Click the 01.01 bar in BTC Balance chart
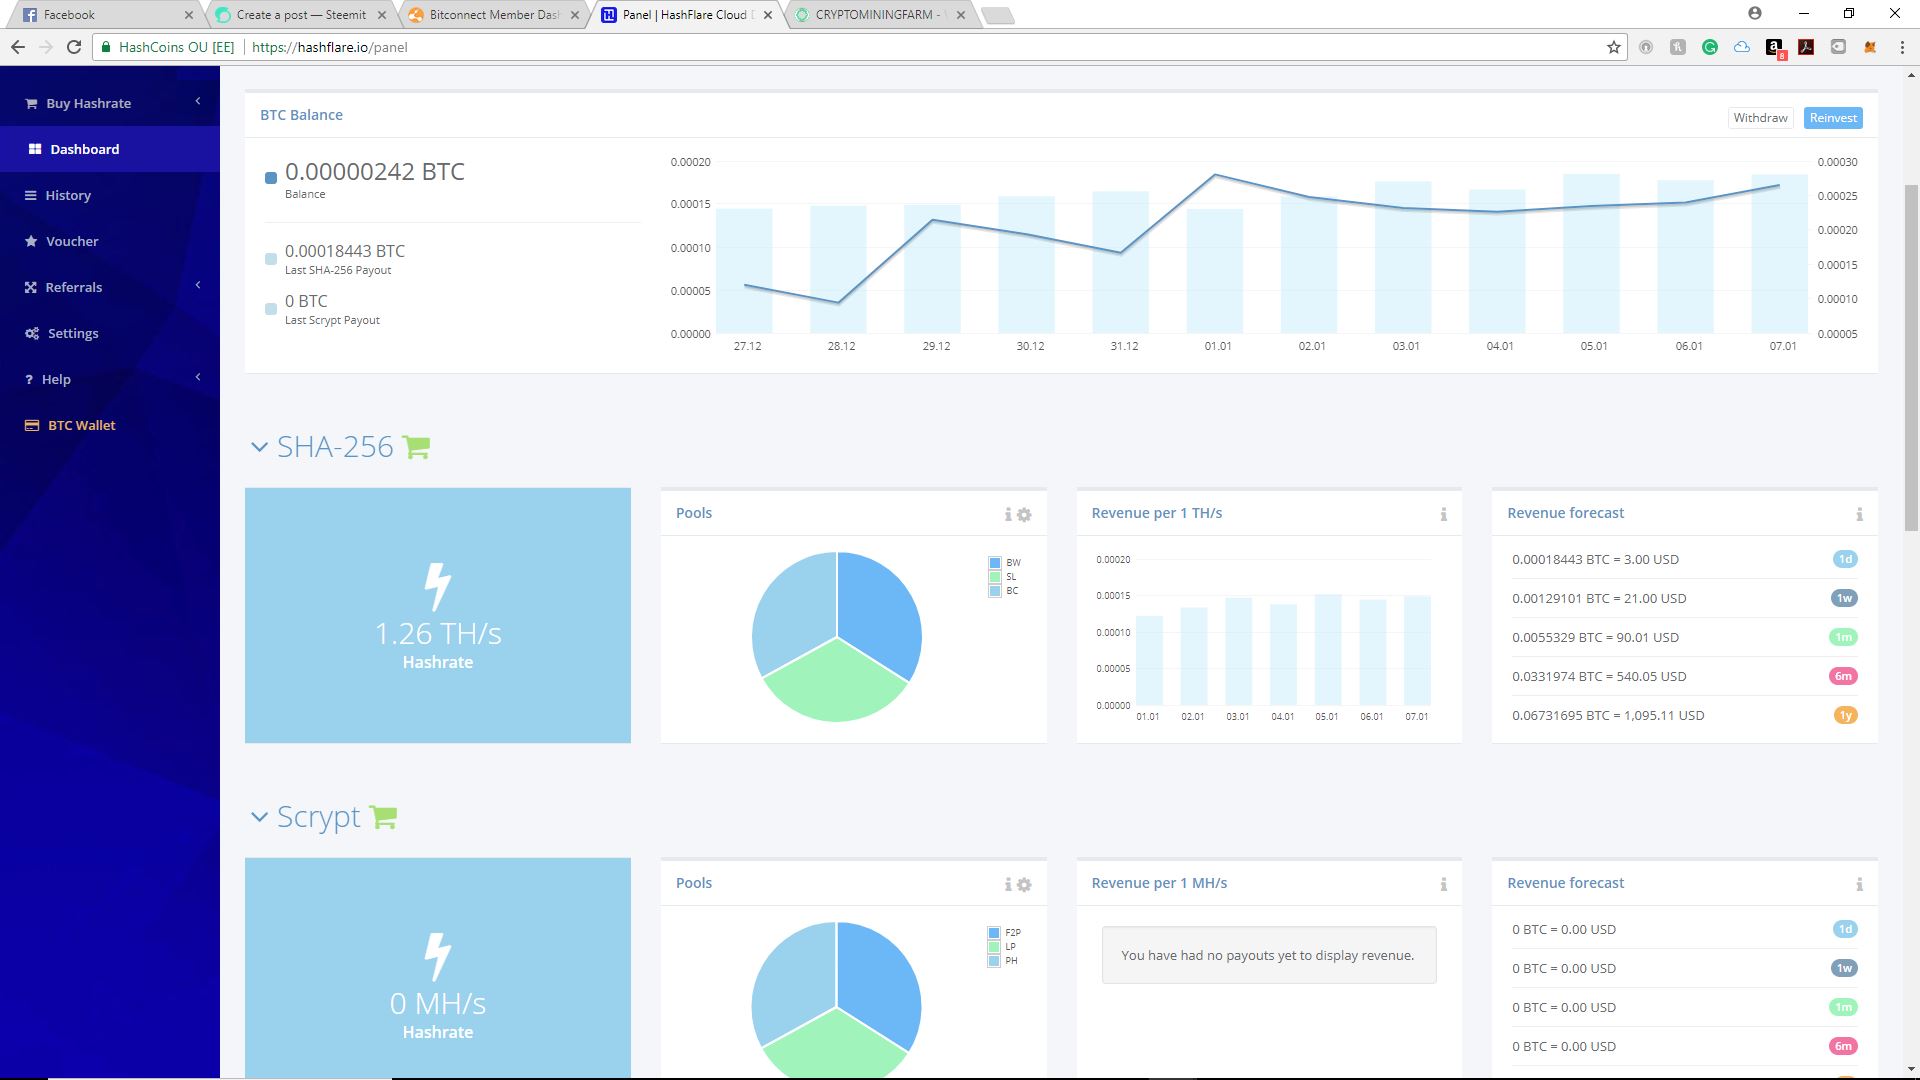This screenshot has height=1080, width=1920. coord(1215,270)
